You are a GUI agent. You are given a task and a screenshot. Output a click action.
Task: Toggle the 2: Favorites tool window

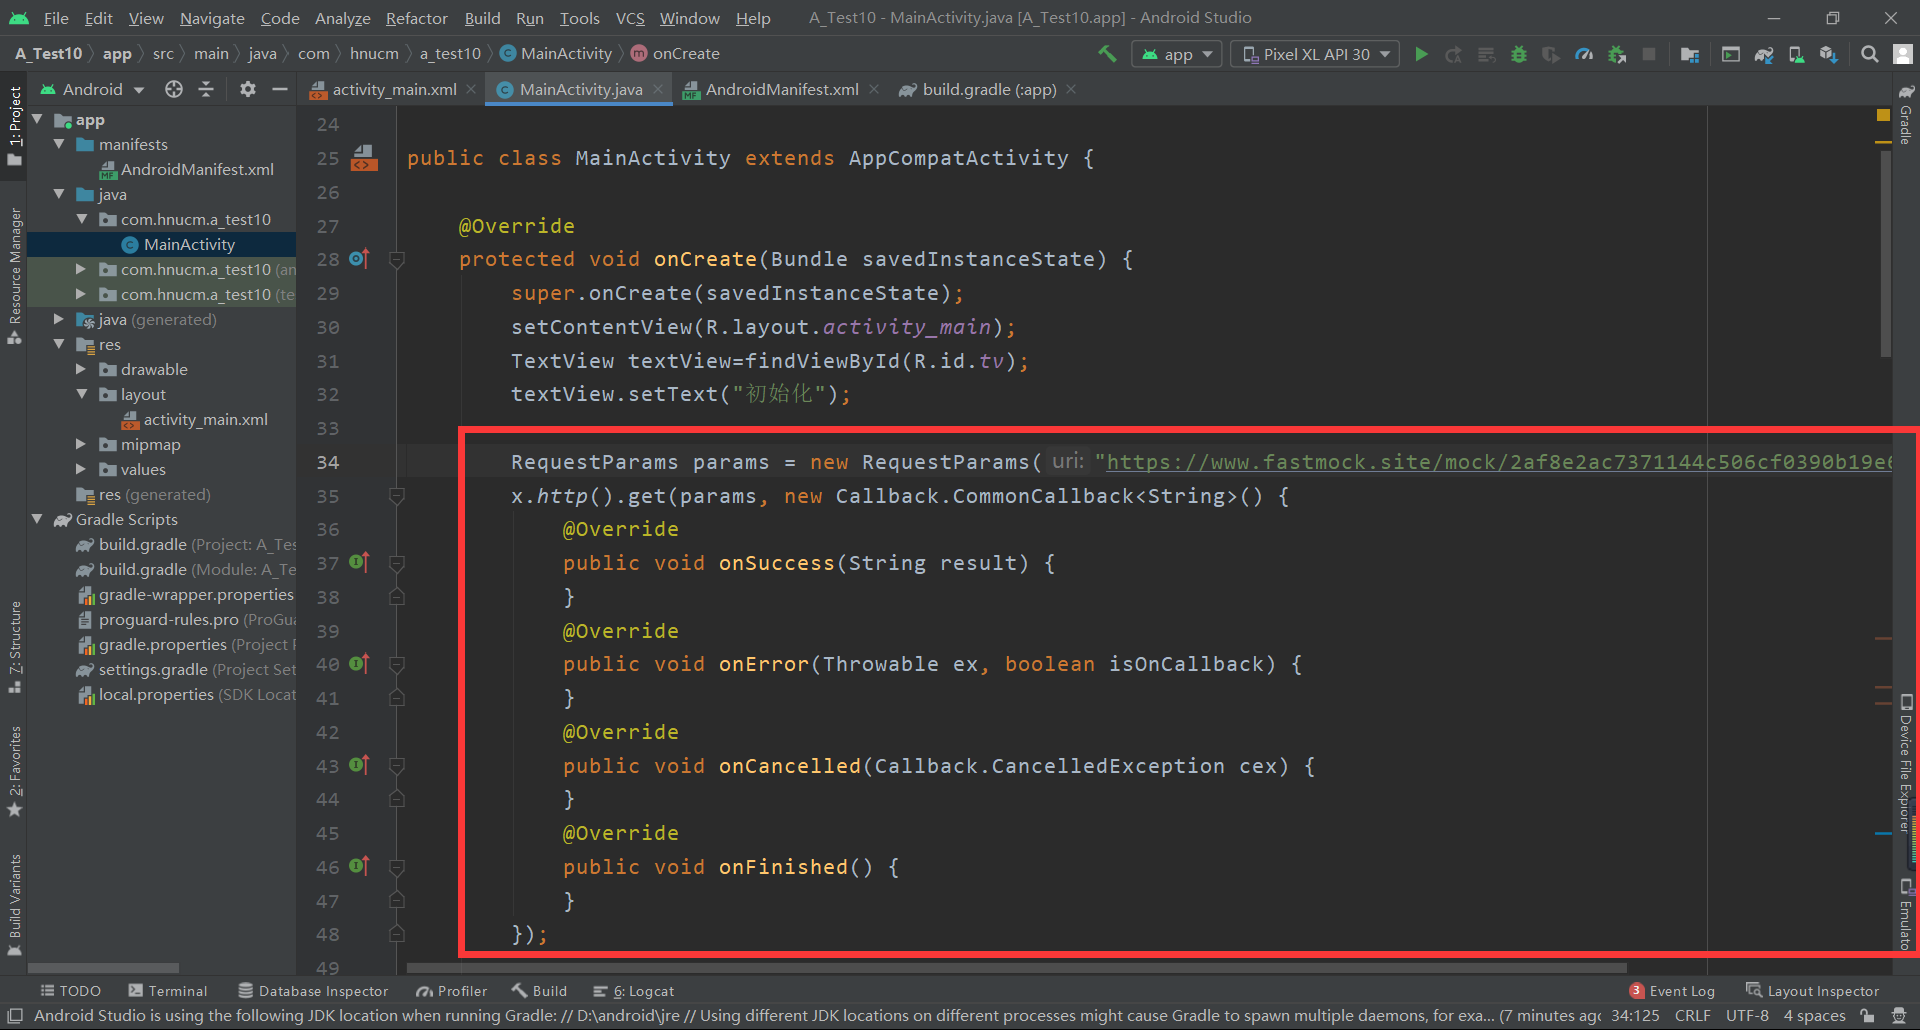pos(14,771)
